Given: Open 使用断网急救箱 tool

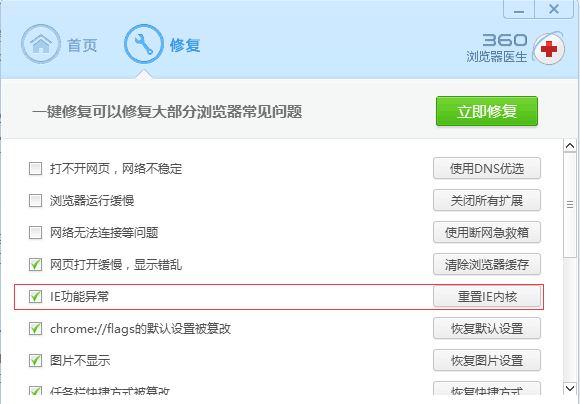Looking at the screenshot, I should point(487,232).
